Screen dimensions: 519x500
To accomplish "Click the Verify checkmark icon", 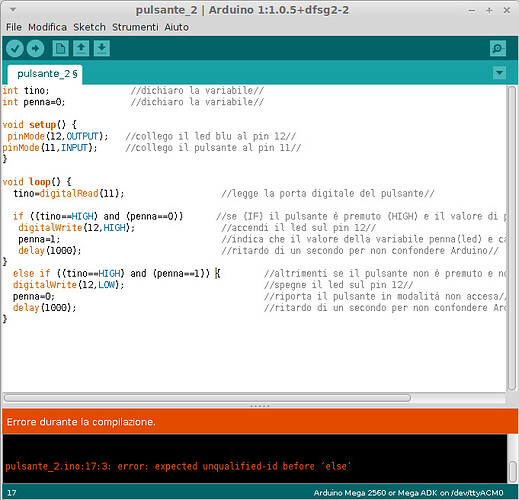I will click(x=15, y=49).
